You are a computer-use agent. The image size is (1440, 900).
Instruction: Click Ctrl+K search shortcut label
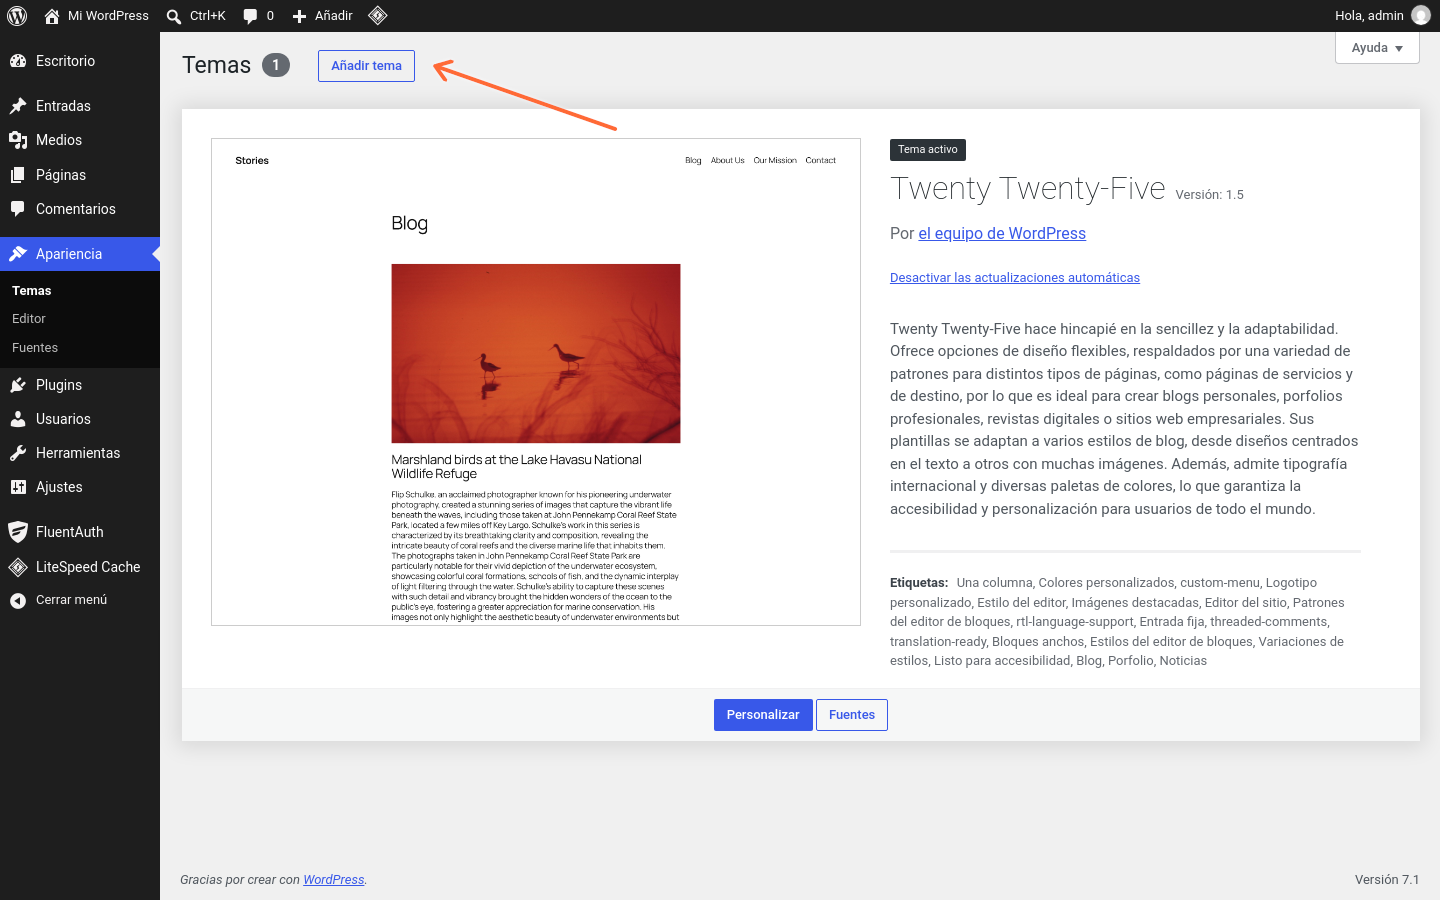[x=208, y=16]
